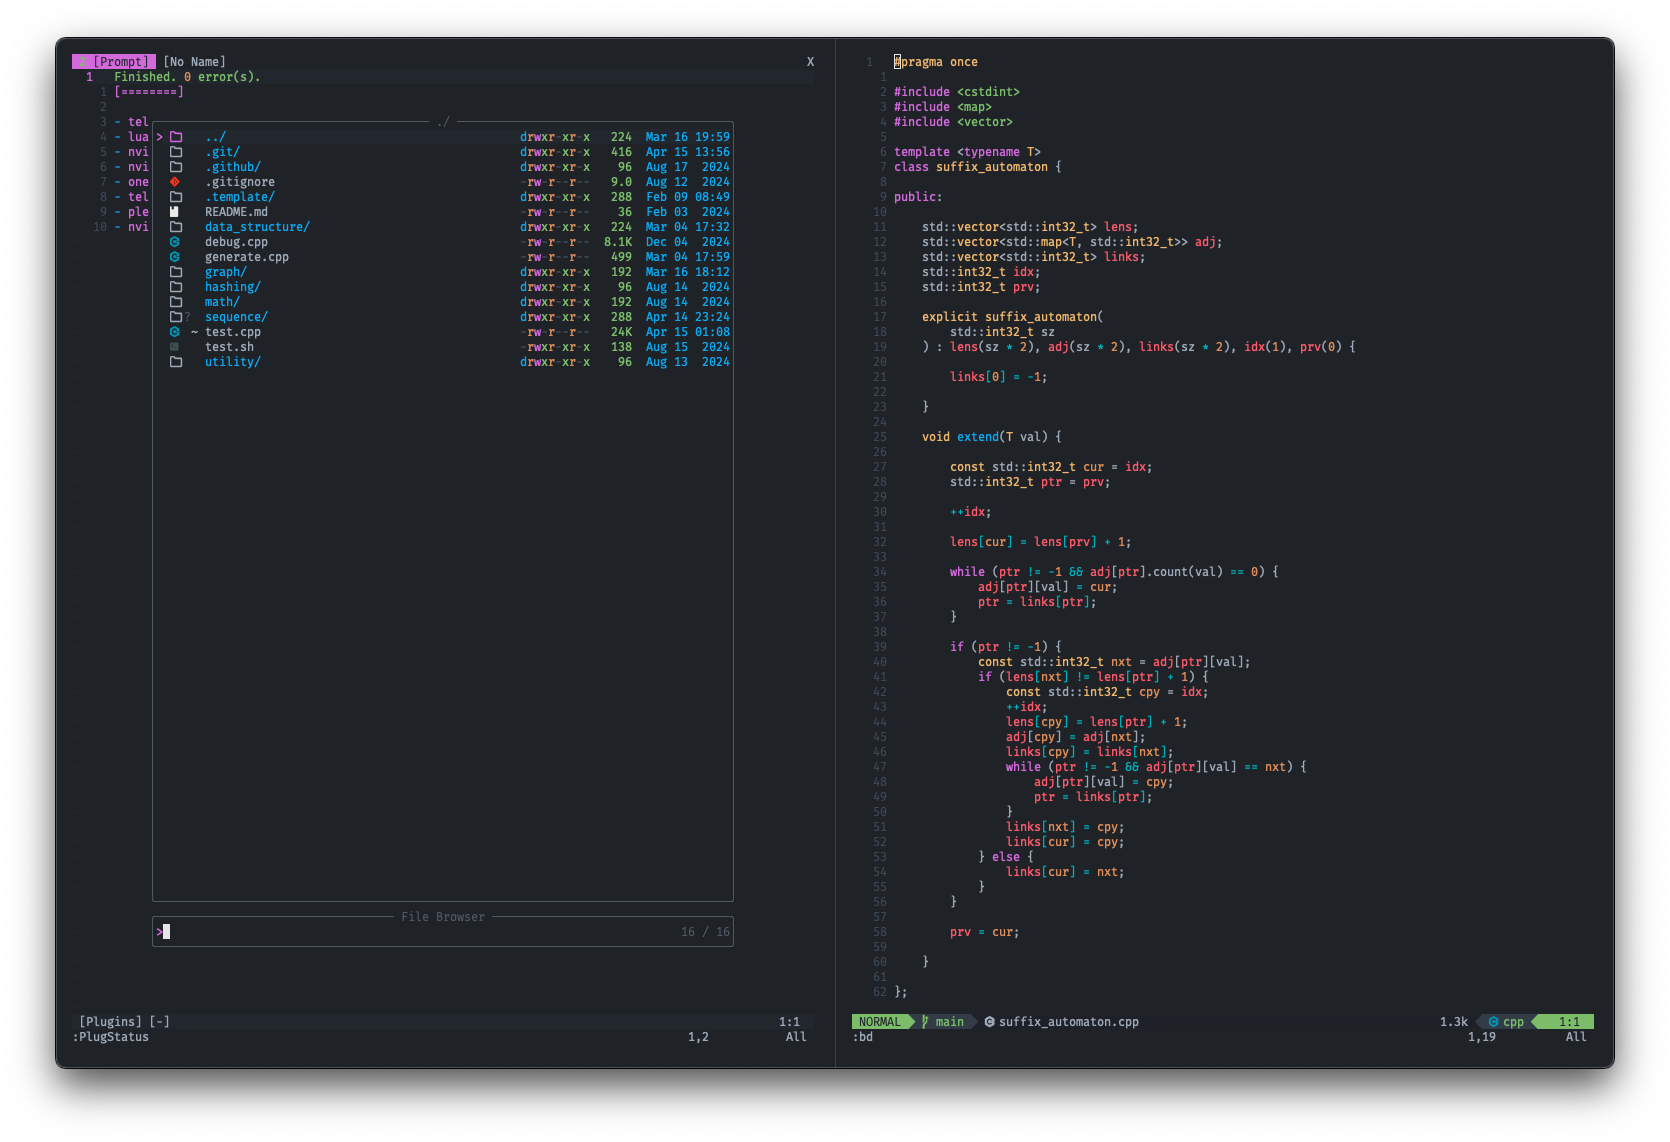Image resolution: width=1670 pixels, height=1142 pixels.
Task: Click the [Plugins] [-] status label
Action: [x=124, y=1022]
